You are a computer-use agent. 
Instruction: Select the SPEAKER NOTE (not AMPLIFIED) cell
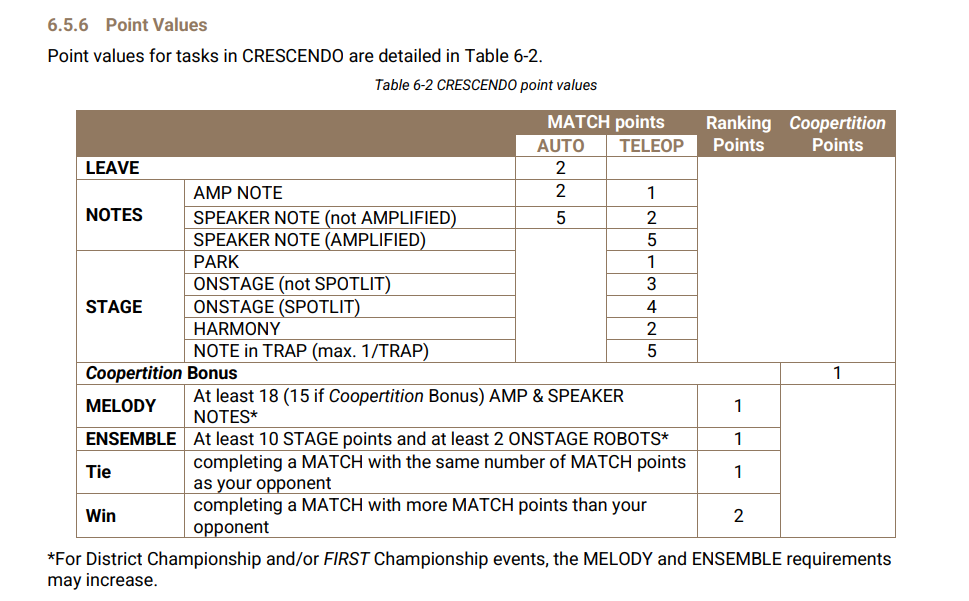tap(324, 217)
